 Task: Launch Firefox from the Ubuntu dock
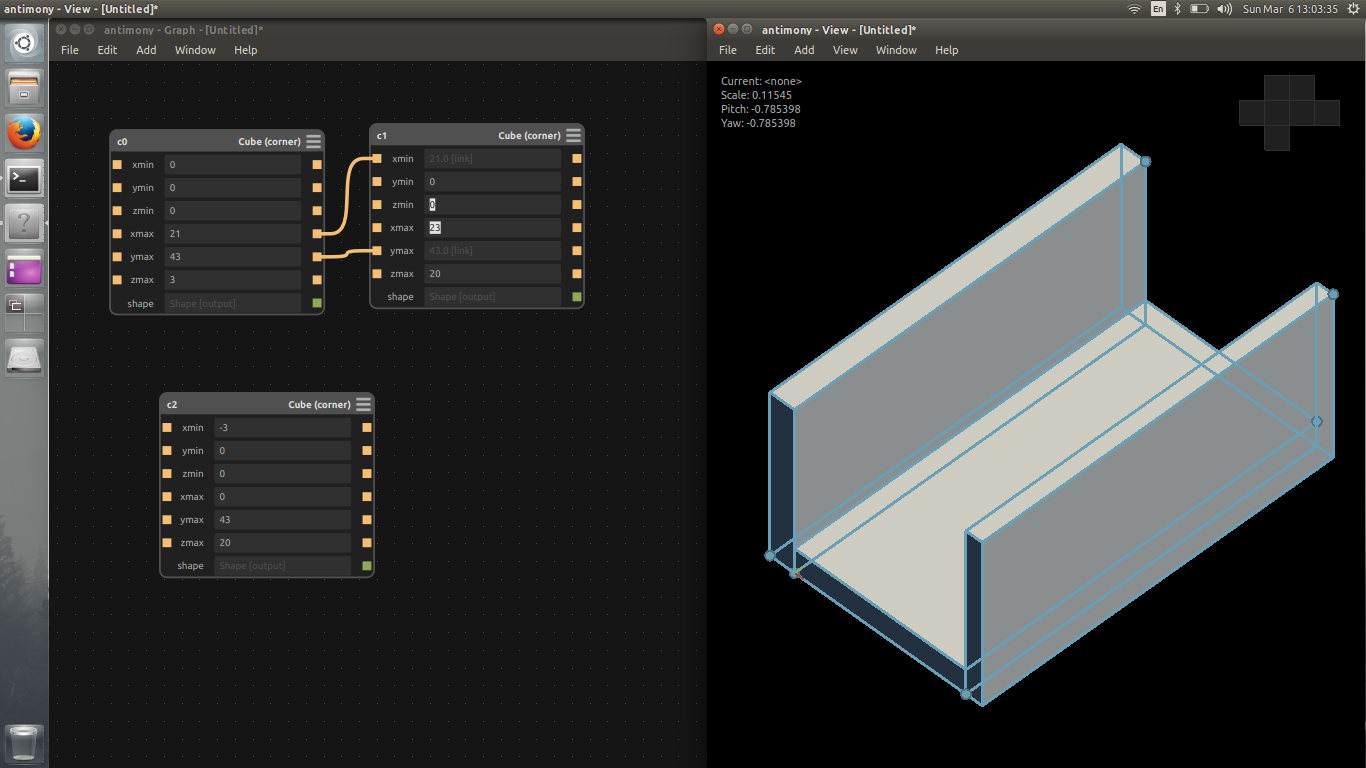(25, 132)
